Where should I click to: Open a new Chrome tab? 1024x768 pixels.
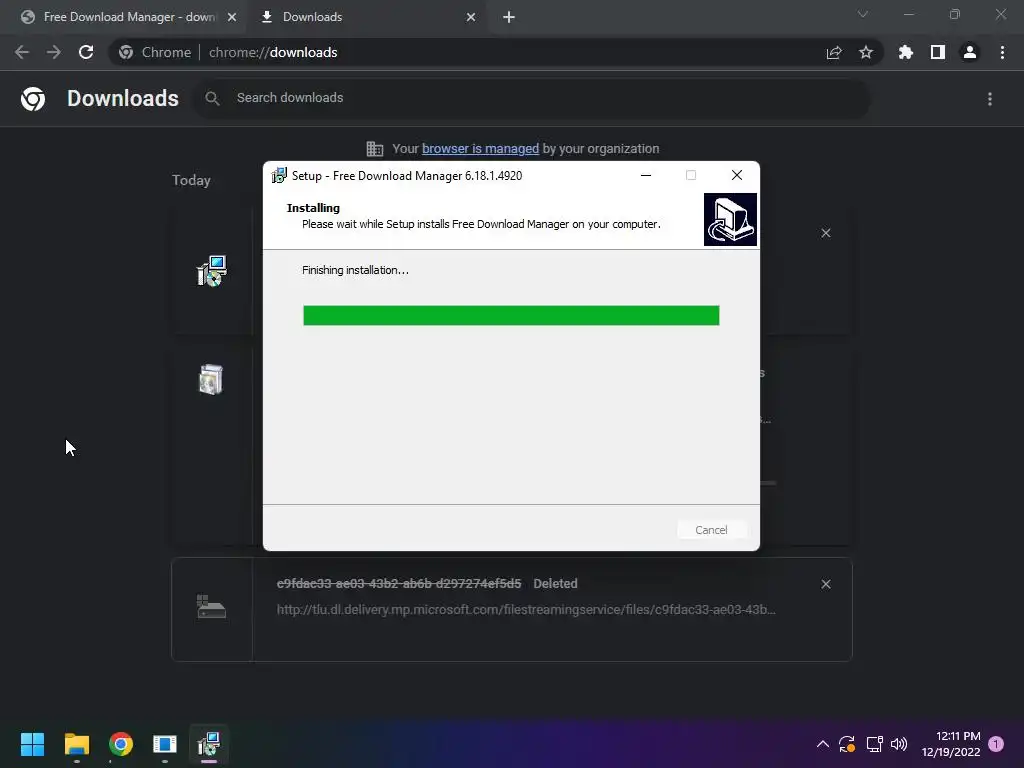509,17
